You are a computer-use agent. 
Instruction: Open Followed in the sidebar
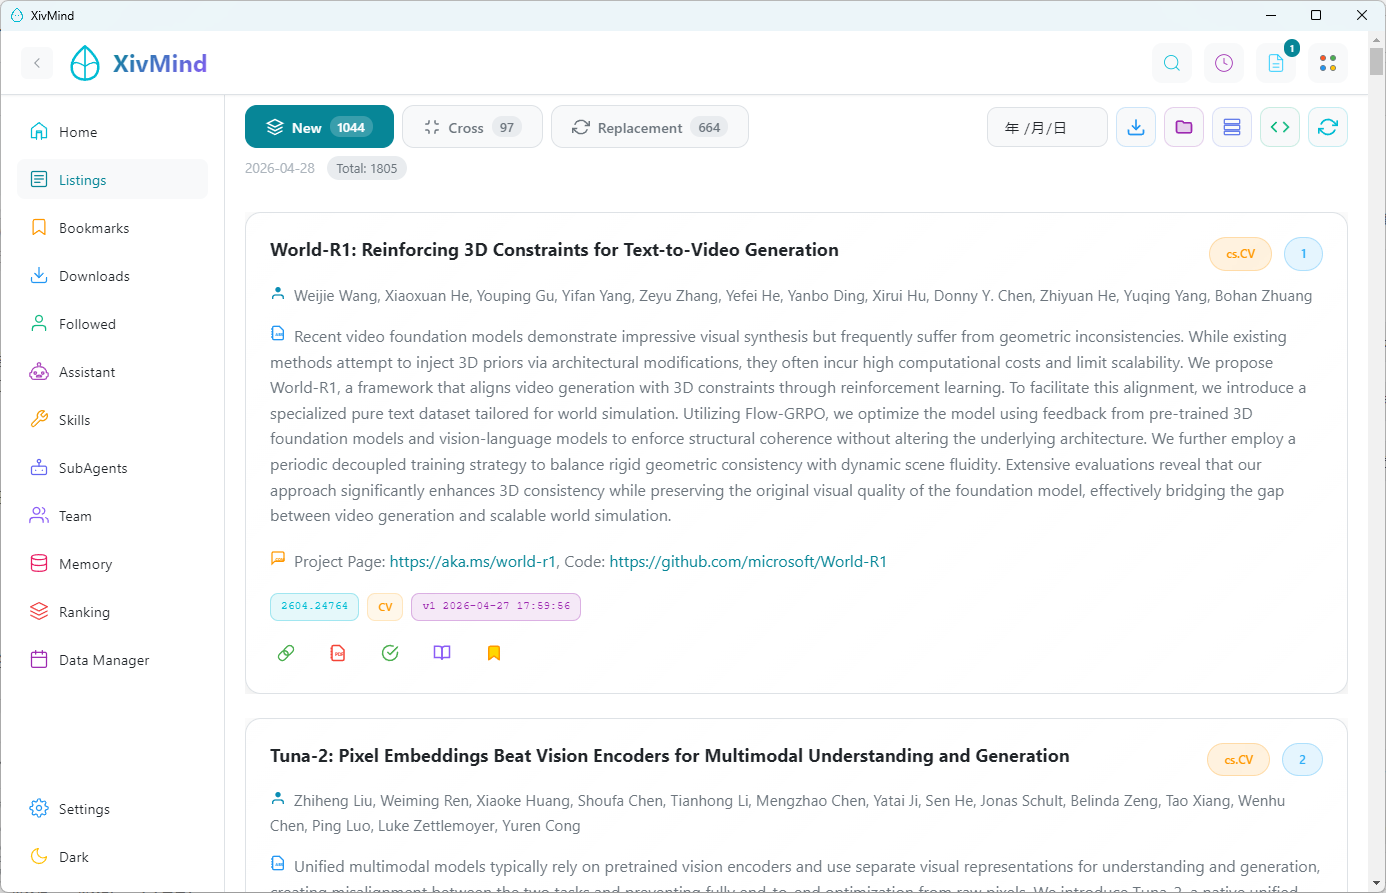(x=113, y=324)
